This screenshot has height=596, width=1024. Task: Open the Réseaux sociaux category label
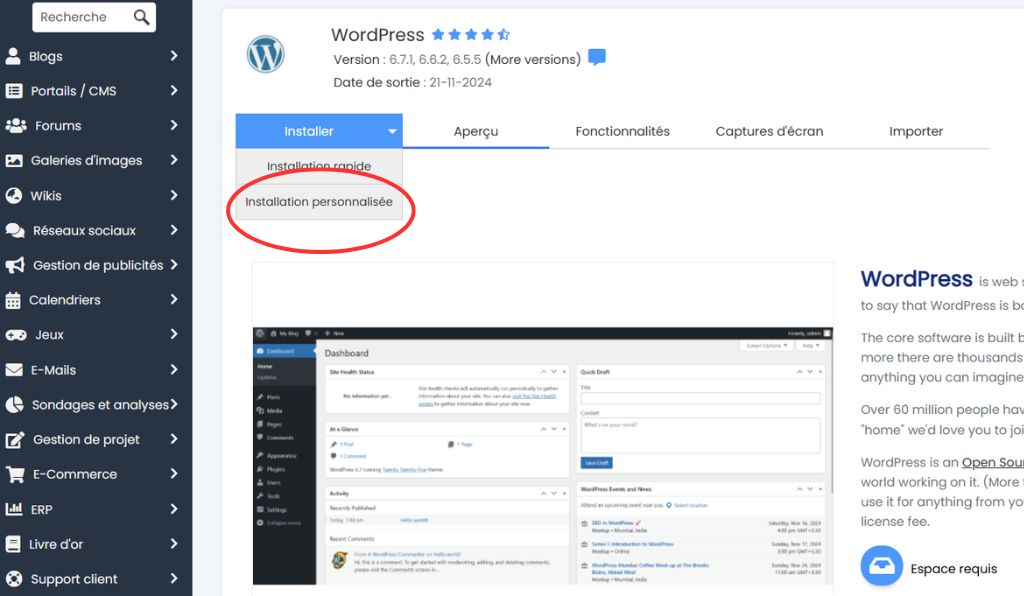(x=84, y=230)
